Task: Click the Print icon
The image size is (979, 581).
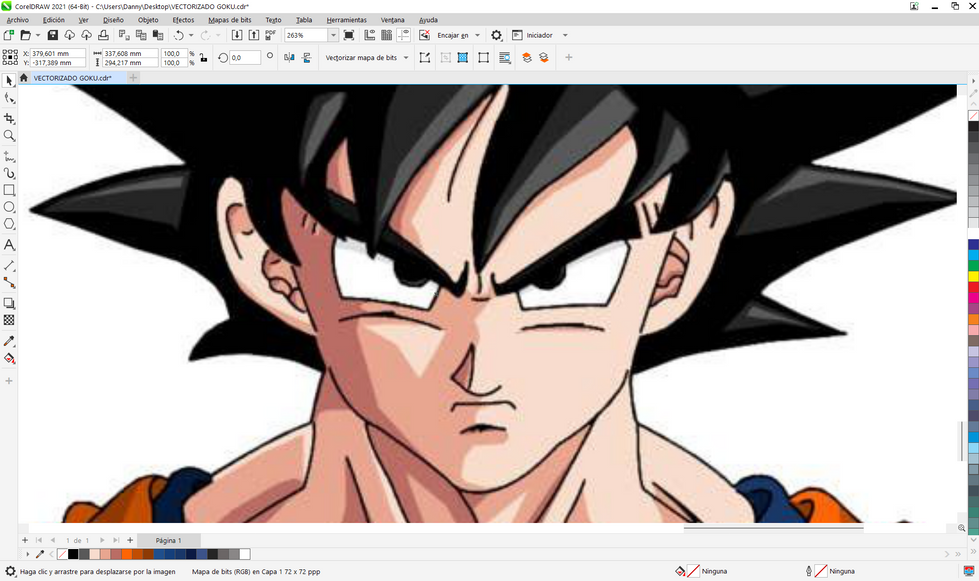Action: point(104,36)
